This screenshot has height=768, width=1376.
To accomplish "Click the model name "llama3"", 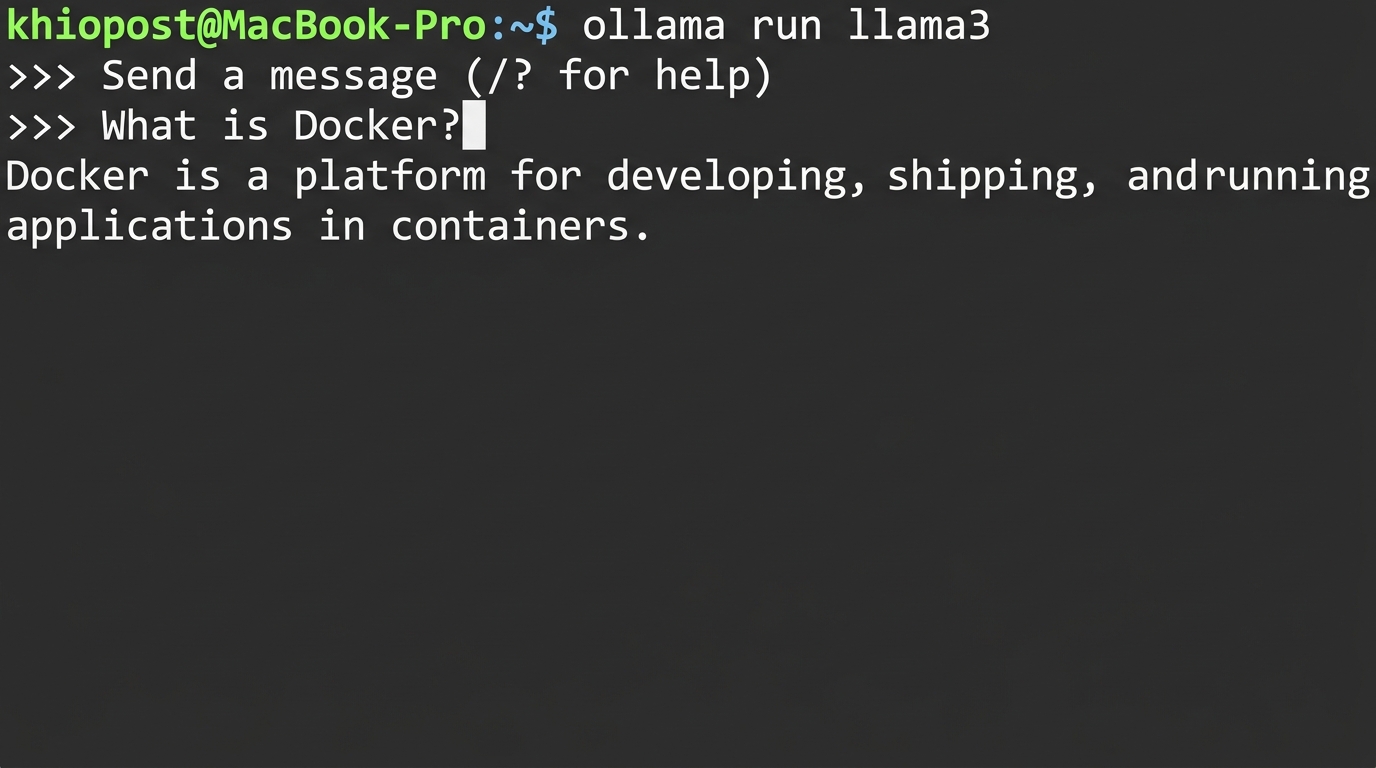I will coord(918,25).
